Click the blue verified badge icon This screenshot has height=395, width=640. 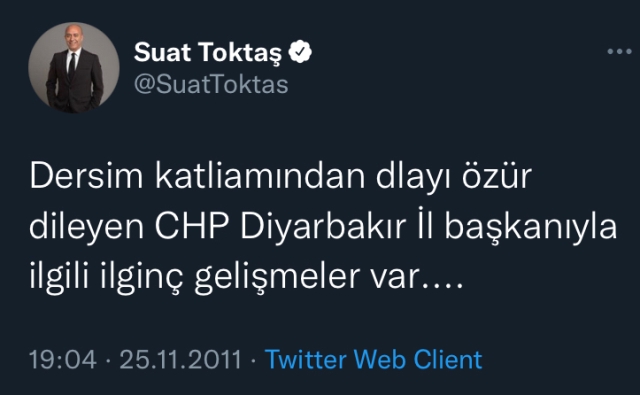click(300, 52)
